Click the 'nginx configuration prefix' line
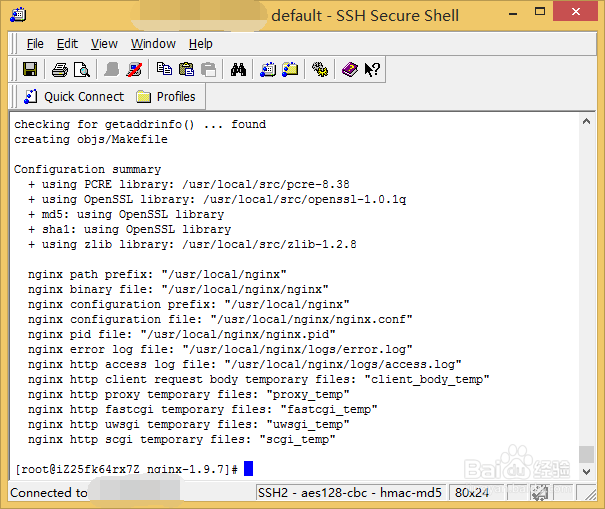This screenshot has height=509, width=605. click(x=189, y=304)
